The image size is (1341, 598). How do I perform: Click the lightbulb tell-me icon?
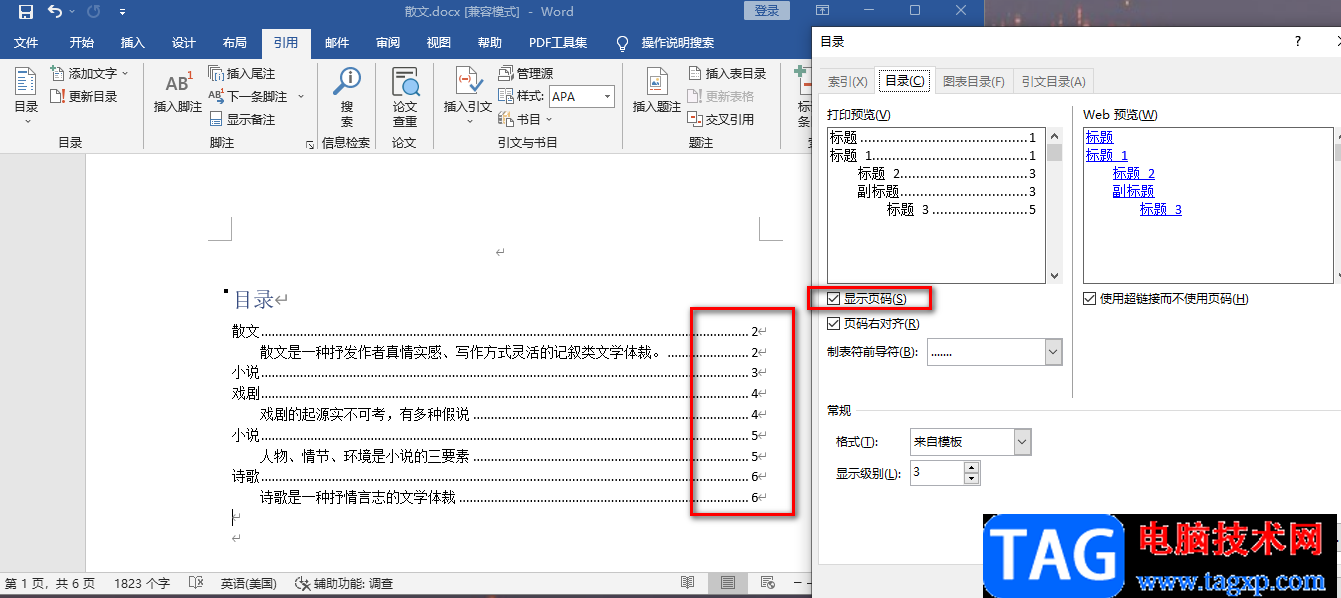tap(622, 43)
